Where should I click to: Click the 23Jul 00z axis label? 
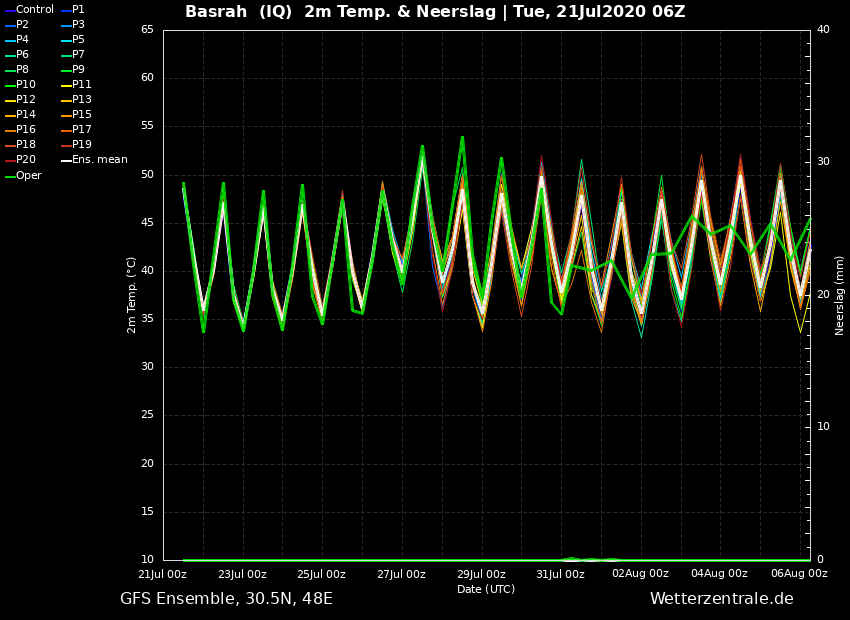[x=242, y=574]
